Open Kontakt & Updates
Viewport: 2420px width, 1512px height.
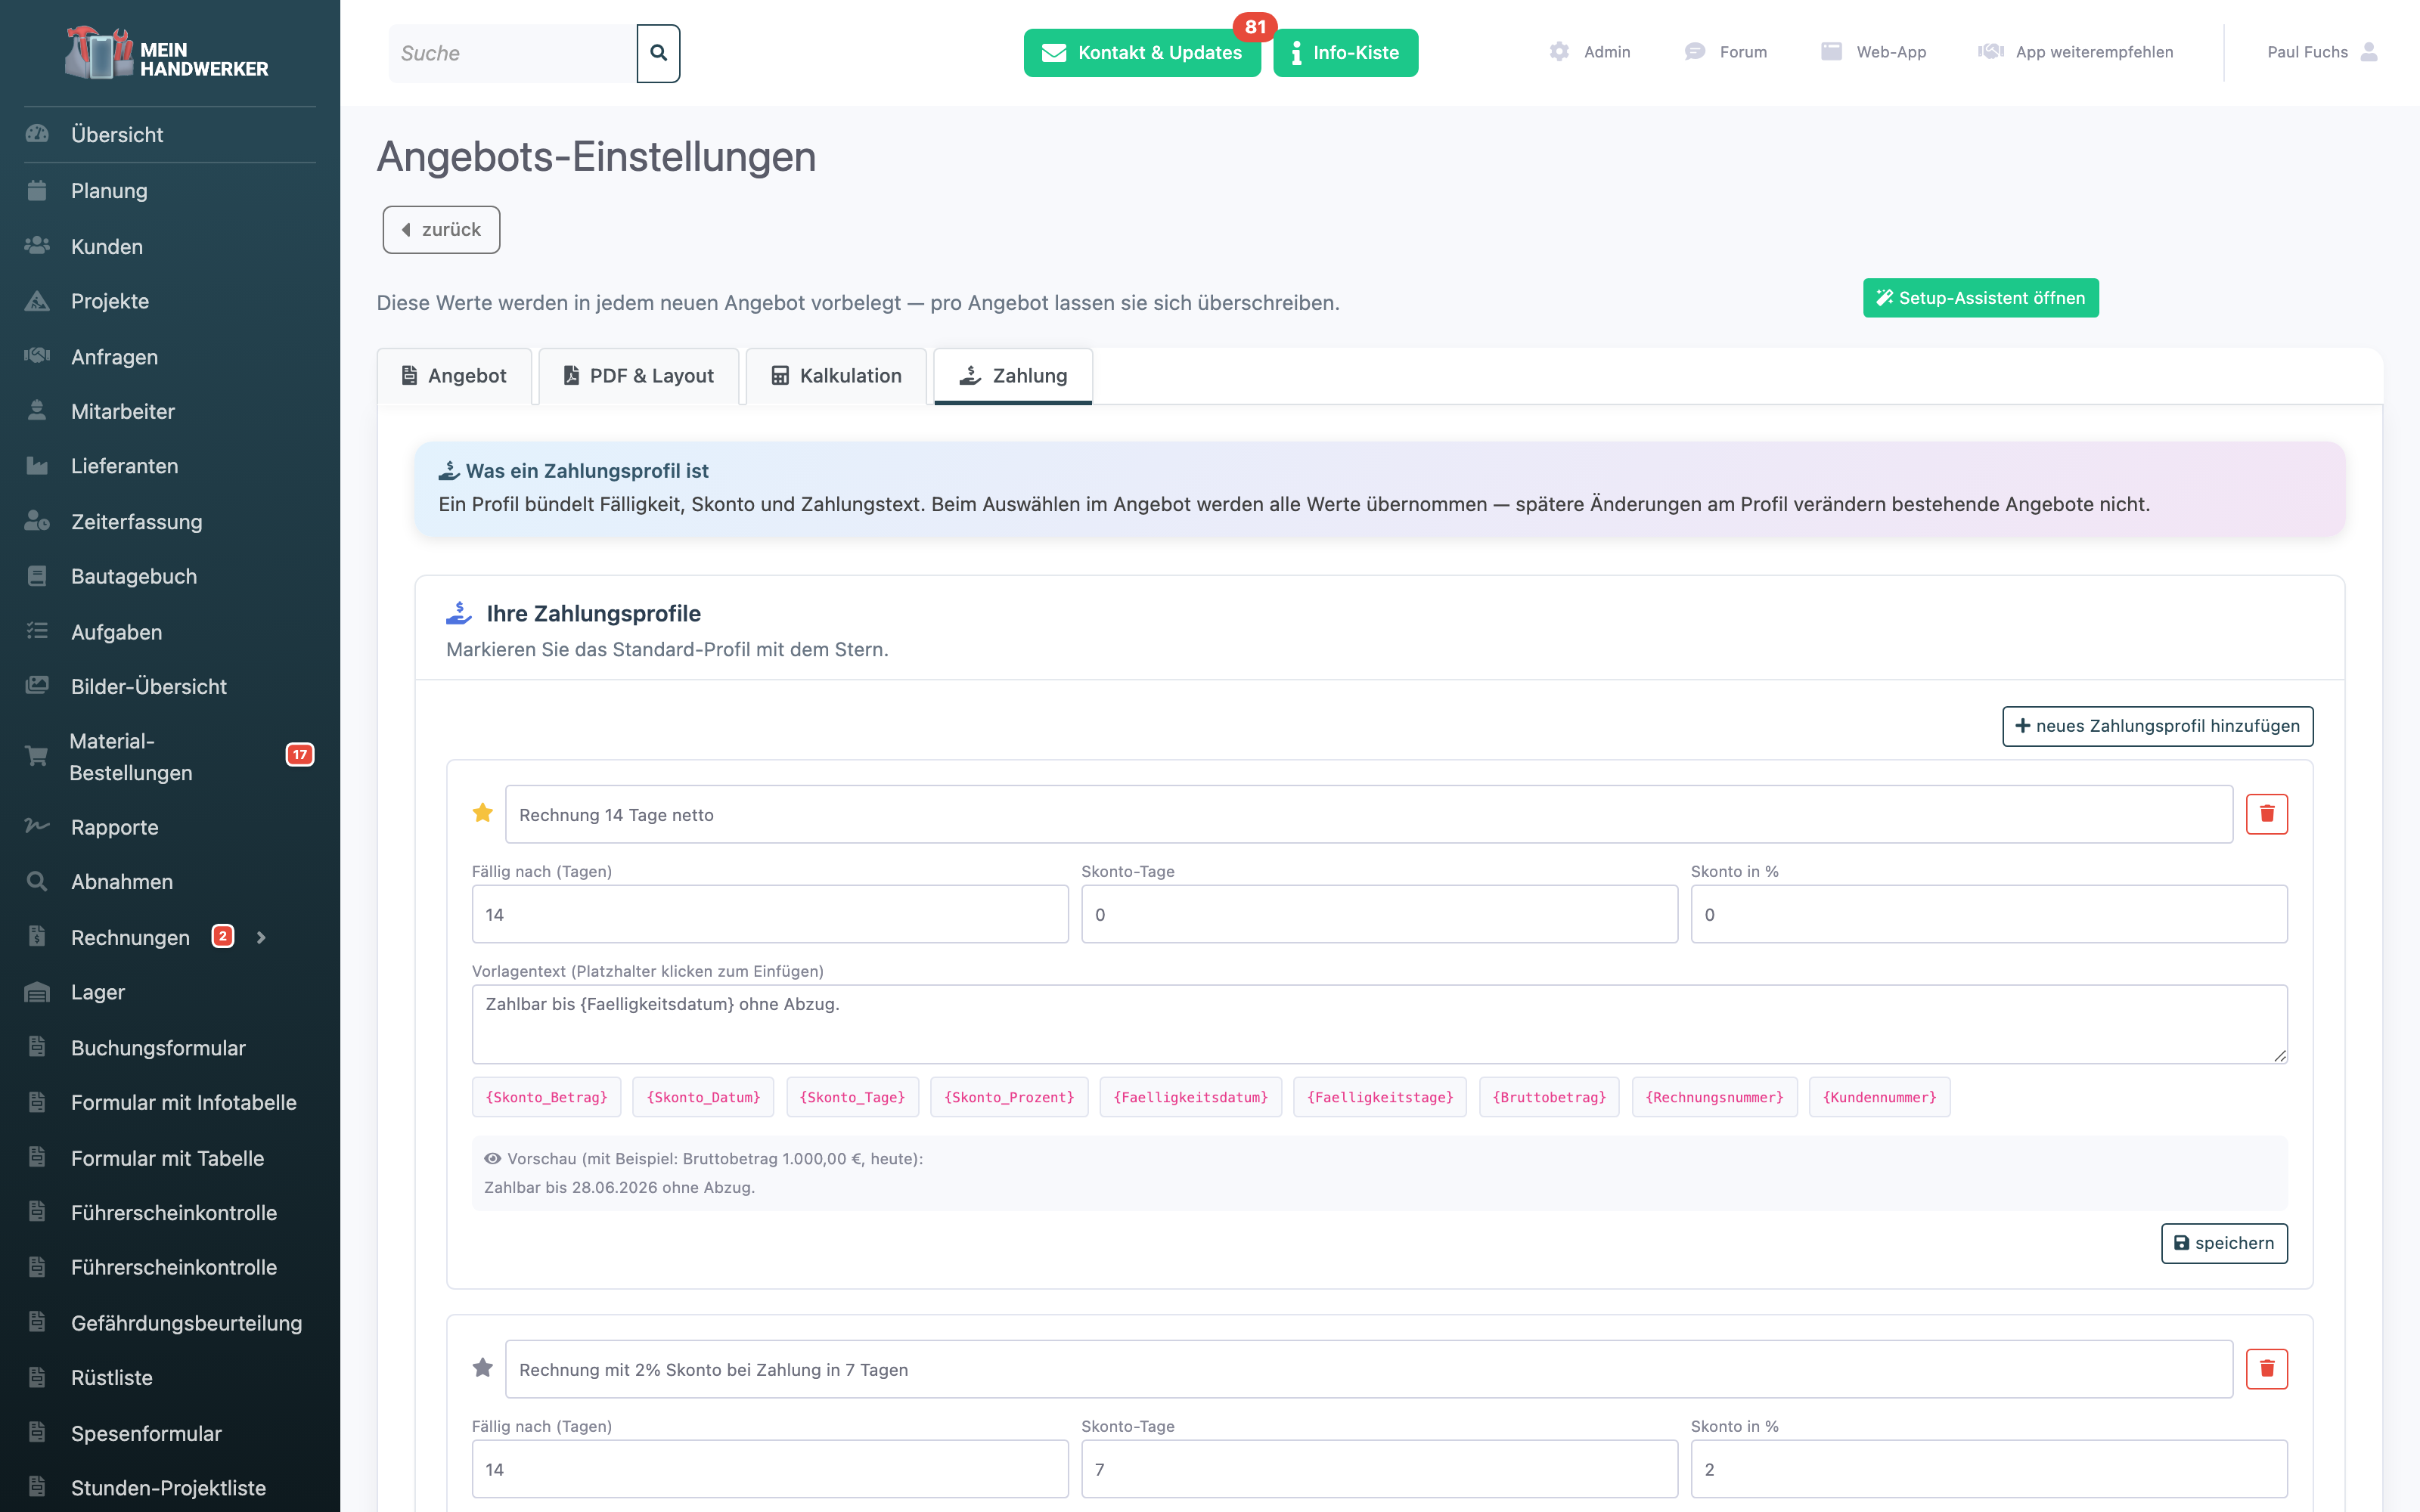click(1142, 53)
